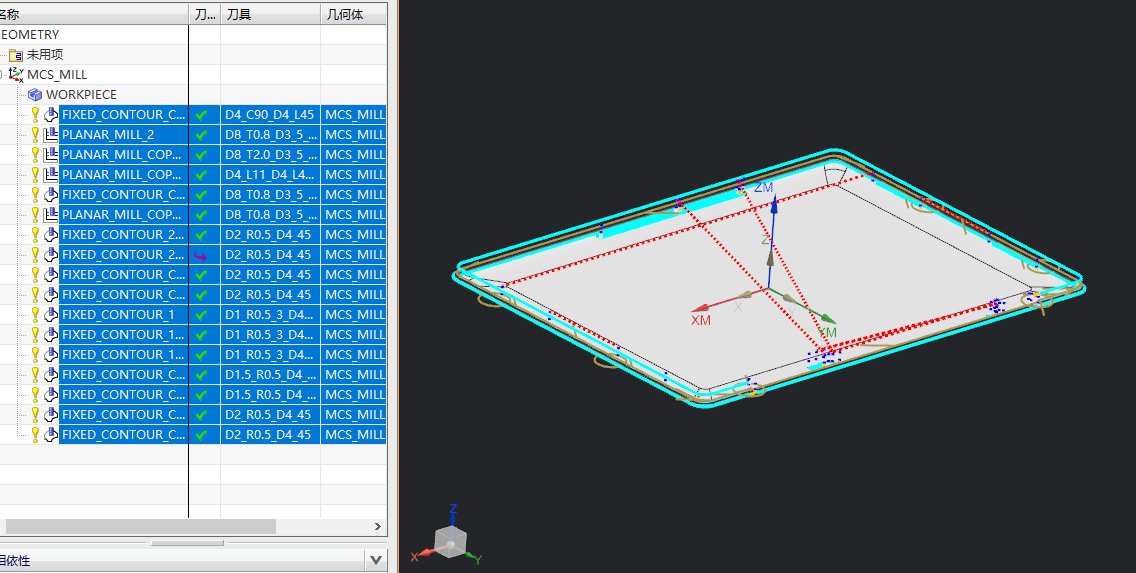Click the purple regenerate status arrow icon

[x=201, y=255]
